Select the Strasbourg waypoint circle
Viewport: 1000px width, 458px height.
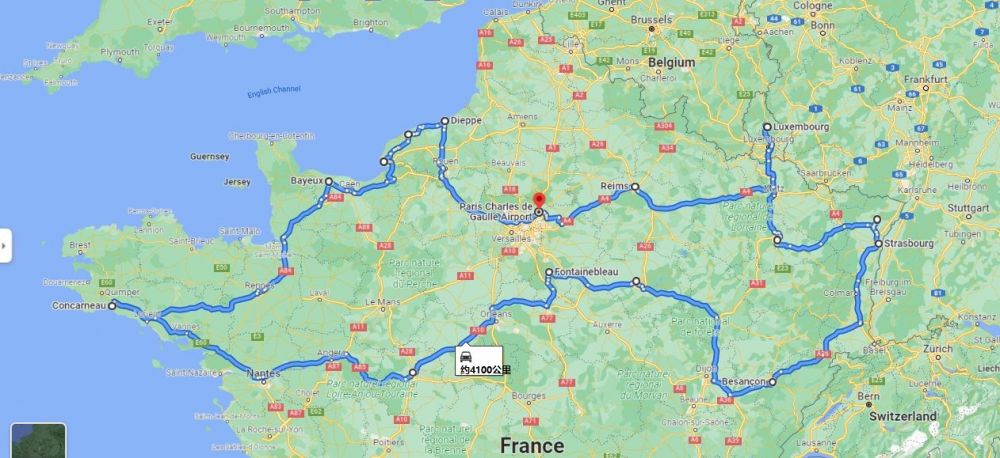[x=878, y=244]
